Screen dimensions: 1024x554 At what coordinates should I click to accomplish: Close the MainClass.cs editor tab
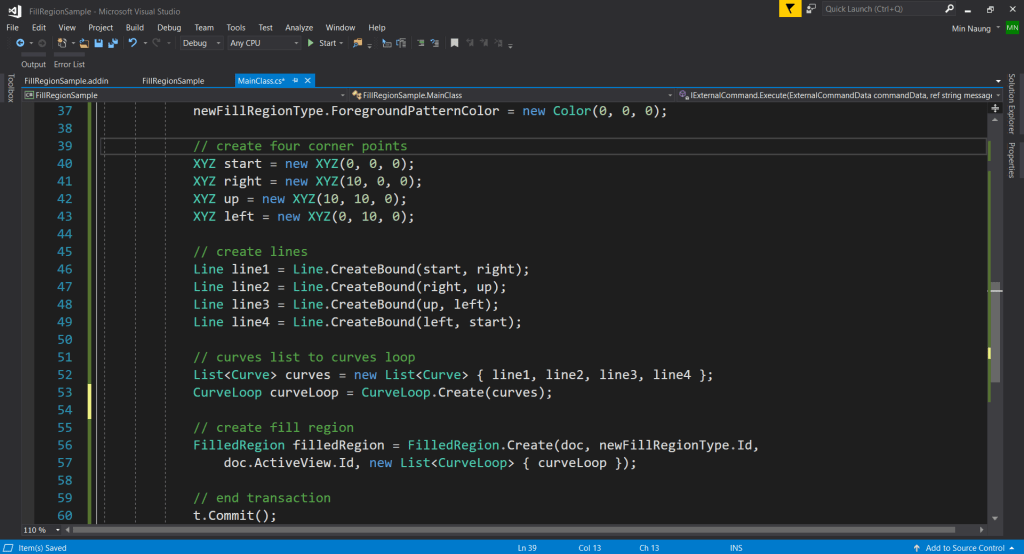(x=307, y=80)
